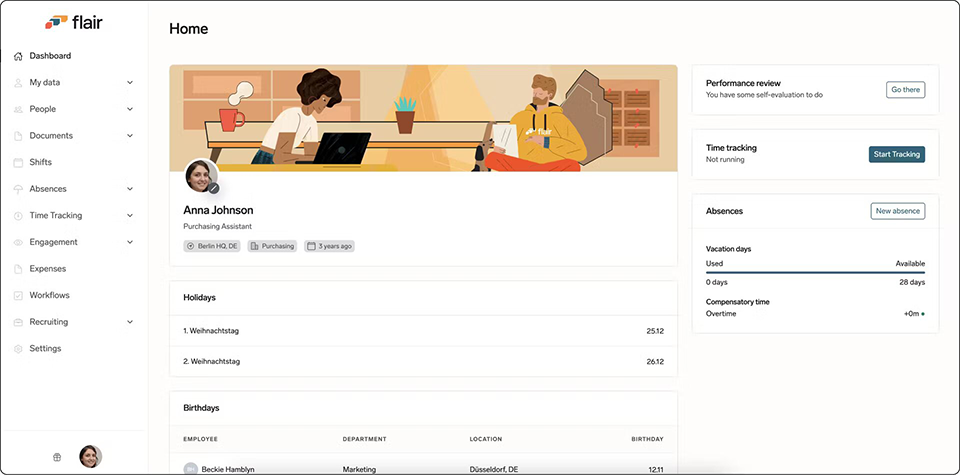Expand the People menu chevron
Viewport: 960px width, 475px height.
click(x=130, y=109)
